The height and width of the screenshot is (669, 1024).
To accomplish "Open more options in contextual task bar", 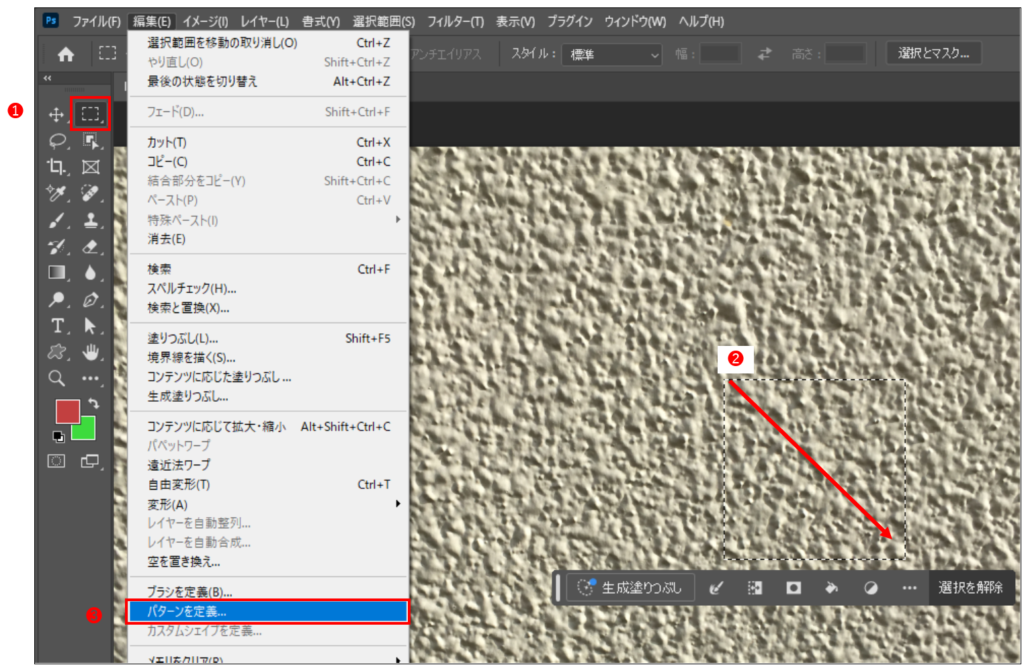I will [x=908, y=588].
